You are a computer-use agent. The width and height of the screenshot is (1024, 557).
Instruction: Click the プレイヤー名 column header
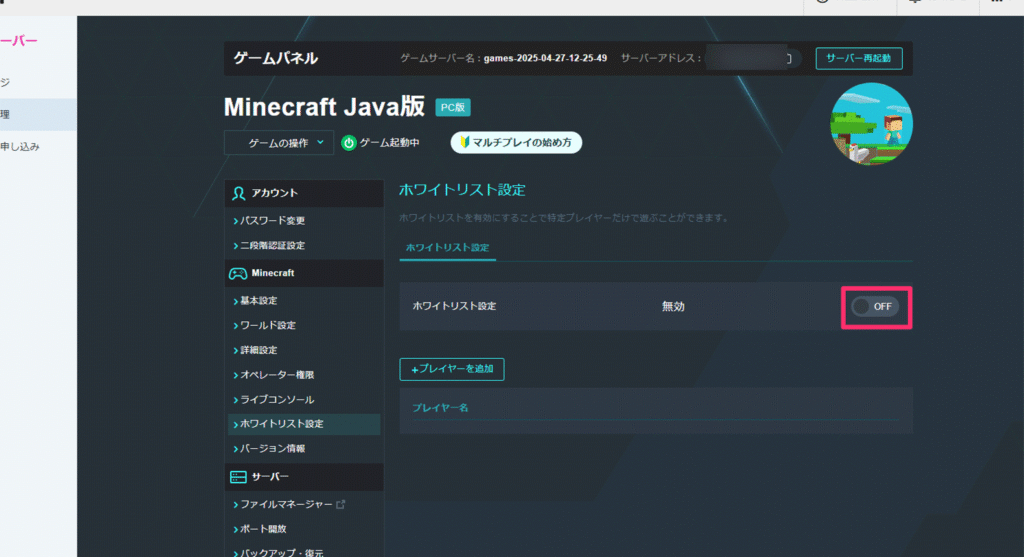pyautogui.click(x=440, y=407)
